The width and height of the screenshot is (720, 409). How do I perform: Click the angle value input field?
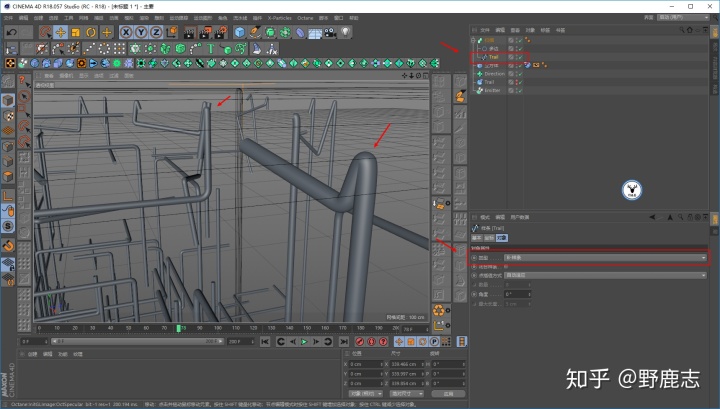(x=518, y=294)
